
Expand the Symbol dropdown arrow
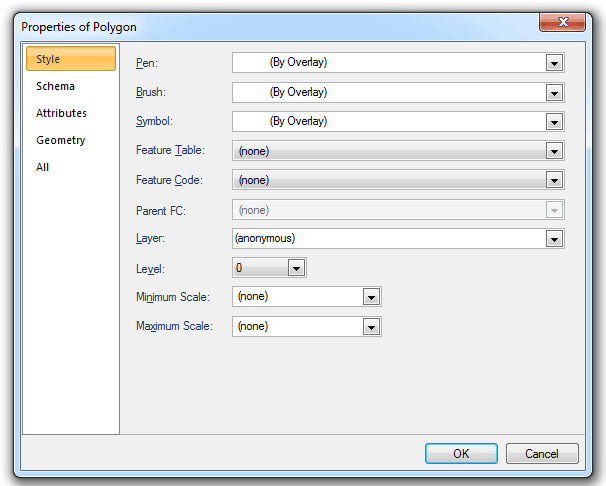pyautogui.click(x=554, y=122)
